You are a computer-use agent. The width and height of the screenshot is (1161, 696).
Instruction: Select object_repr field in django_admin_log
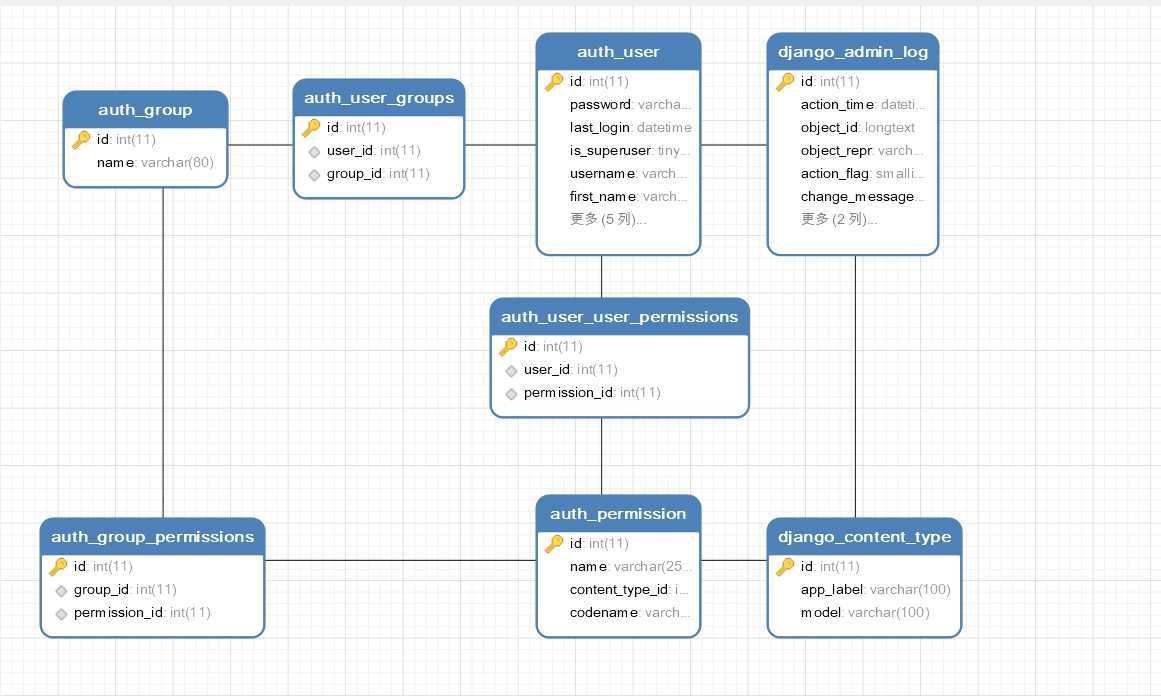pyautogui.click(x=862, y=150)
